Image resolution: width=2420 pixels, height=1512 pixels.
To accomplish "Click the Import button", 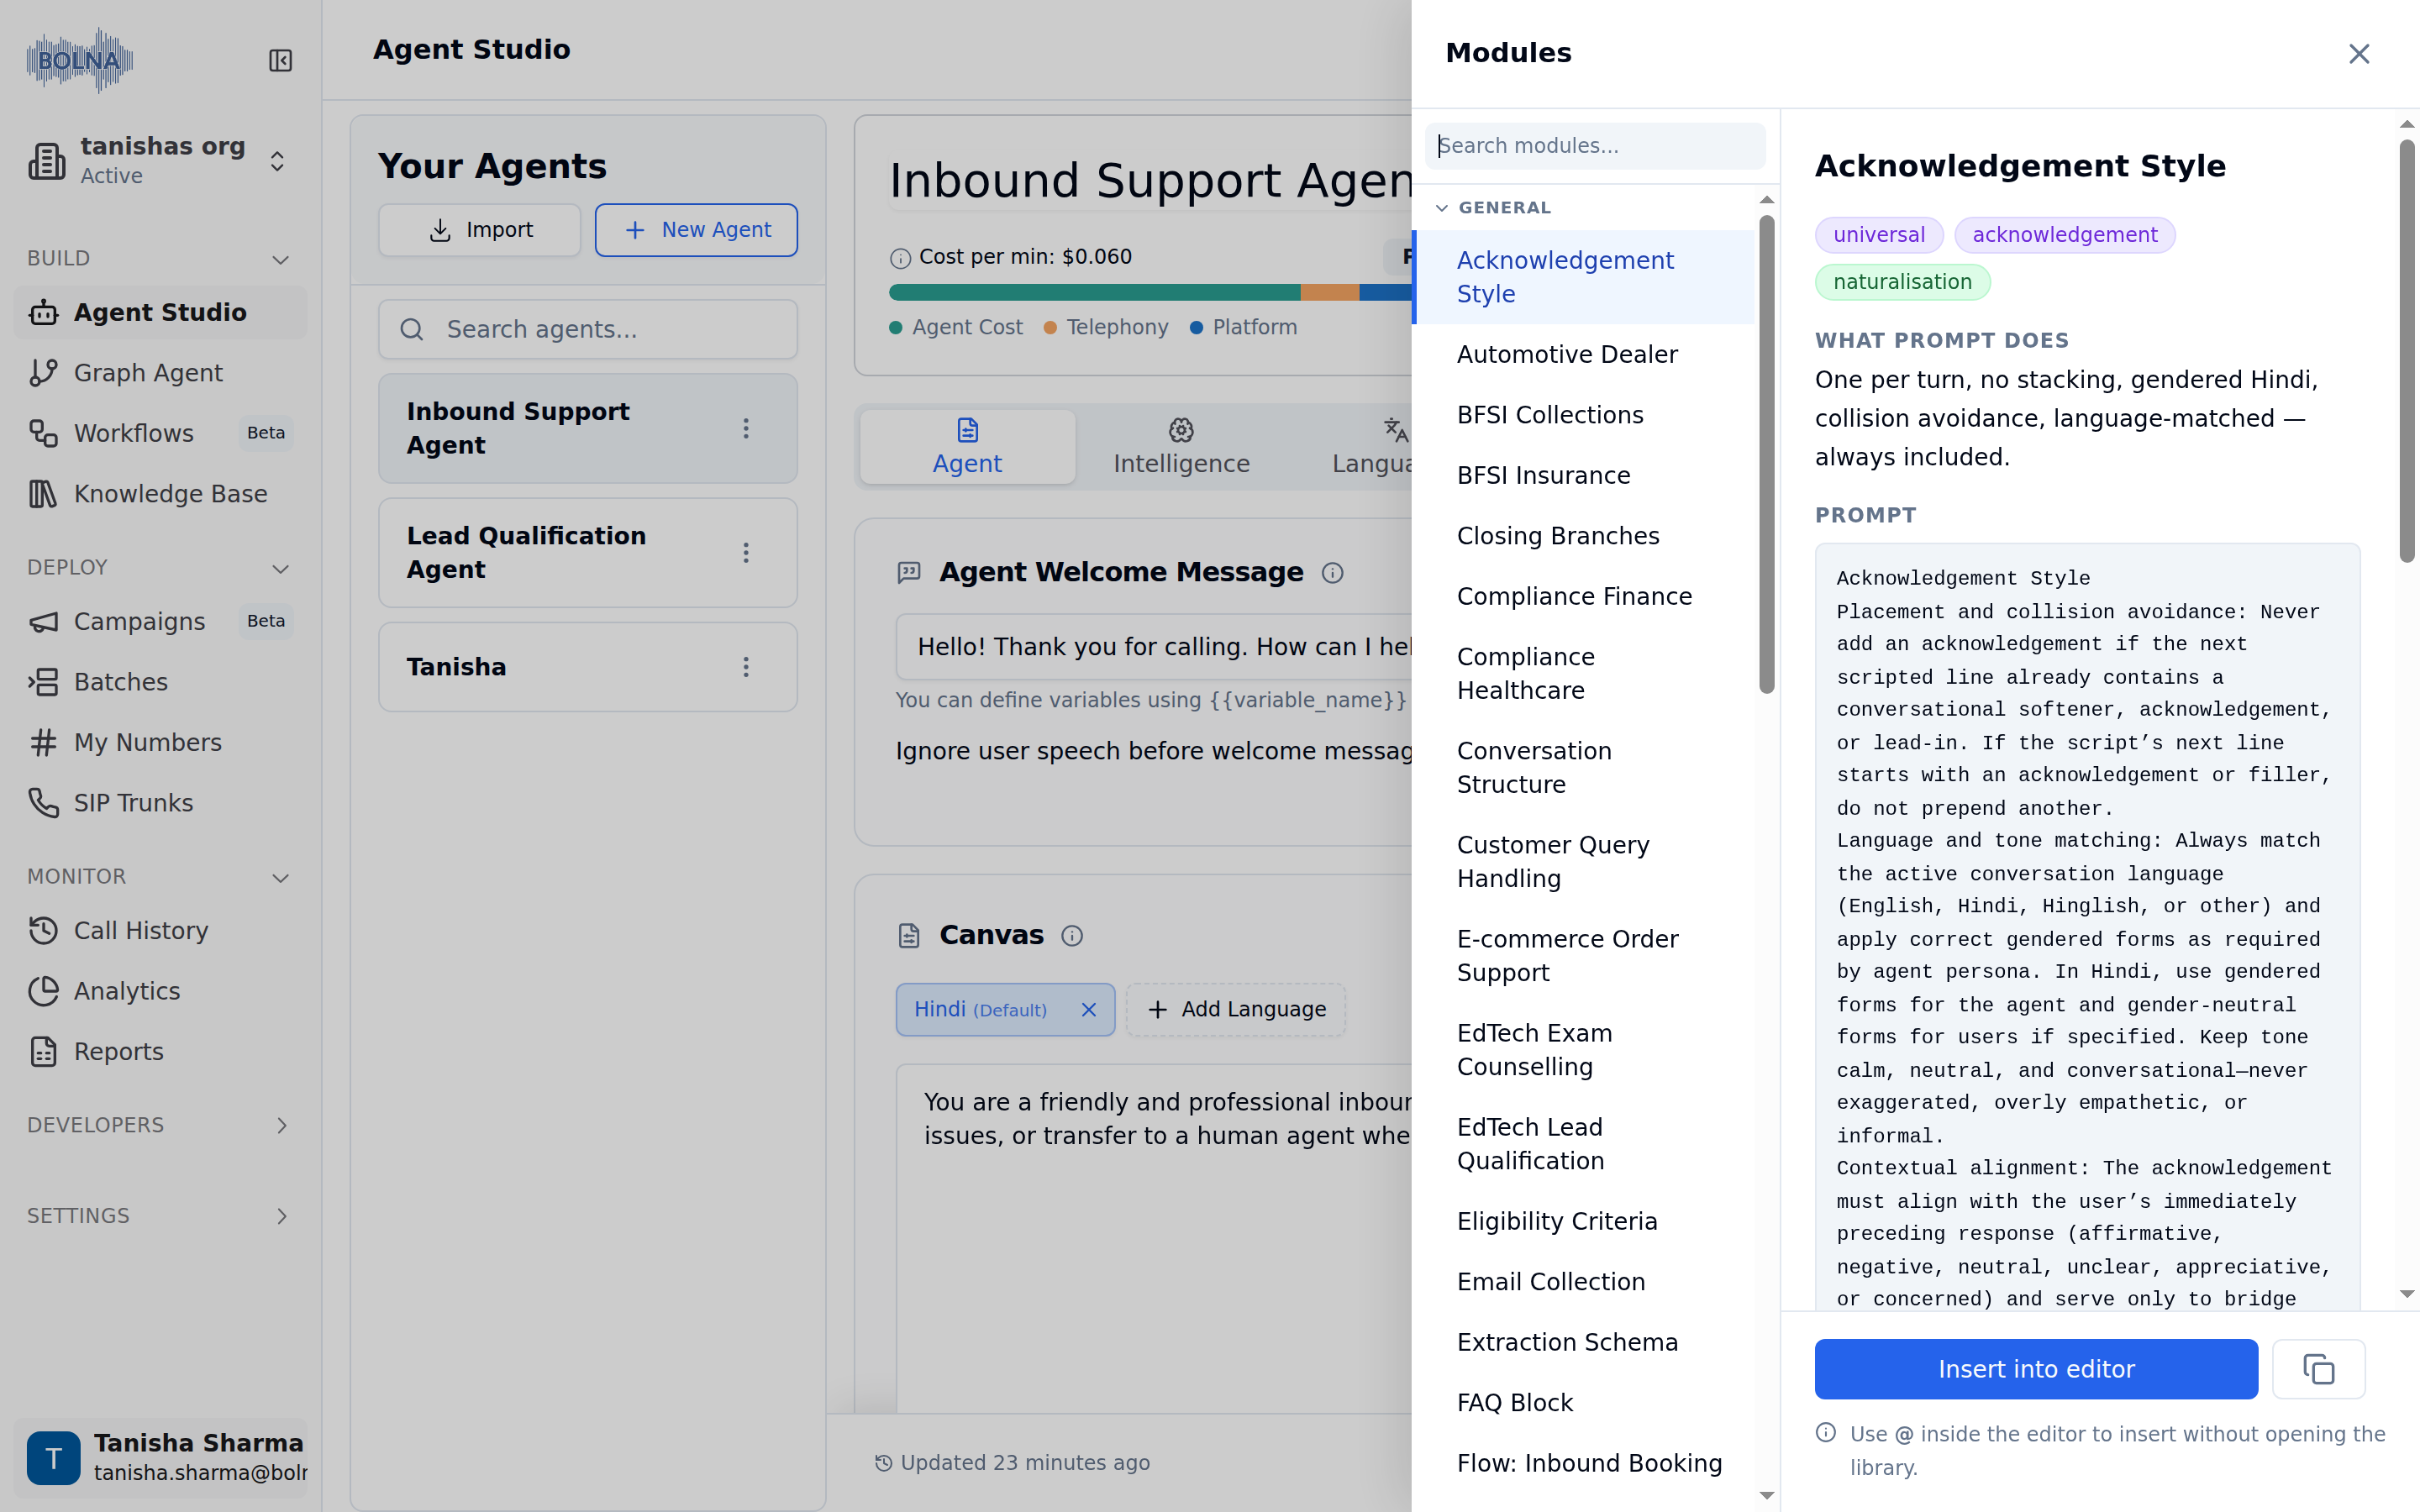I will pyautogui.click(x=479, y=230).
